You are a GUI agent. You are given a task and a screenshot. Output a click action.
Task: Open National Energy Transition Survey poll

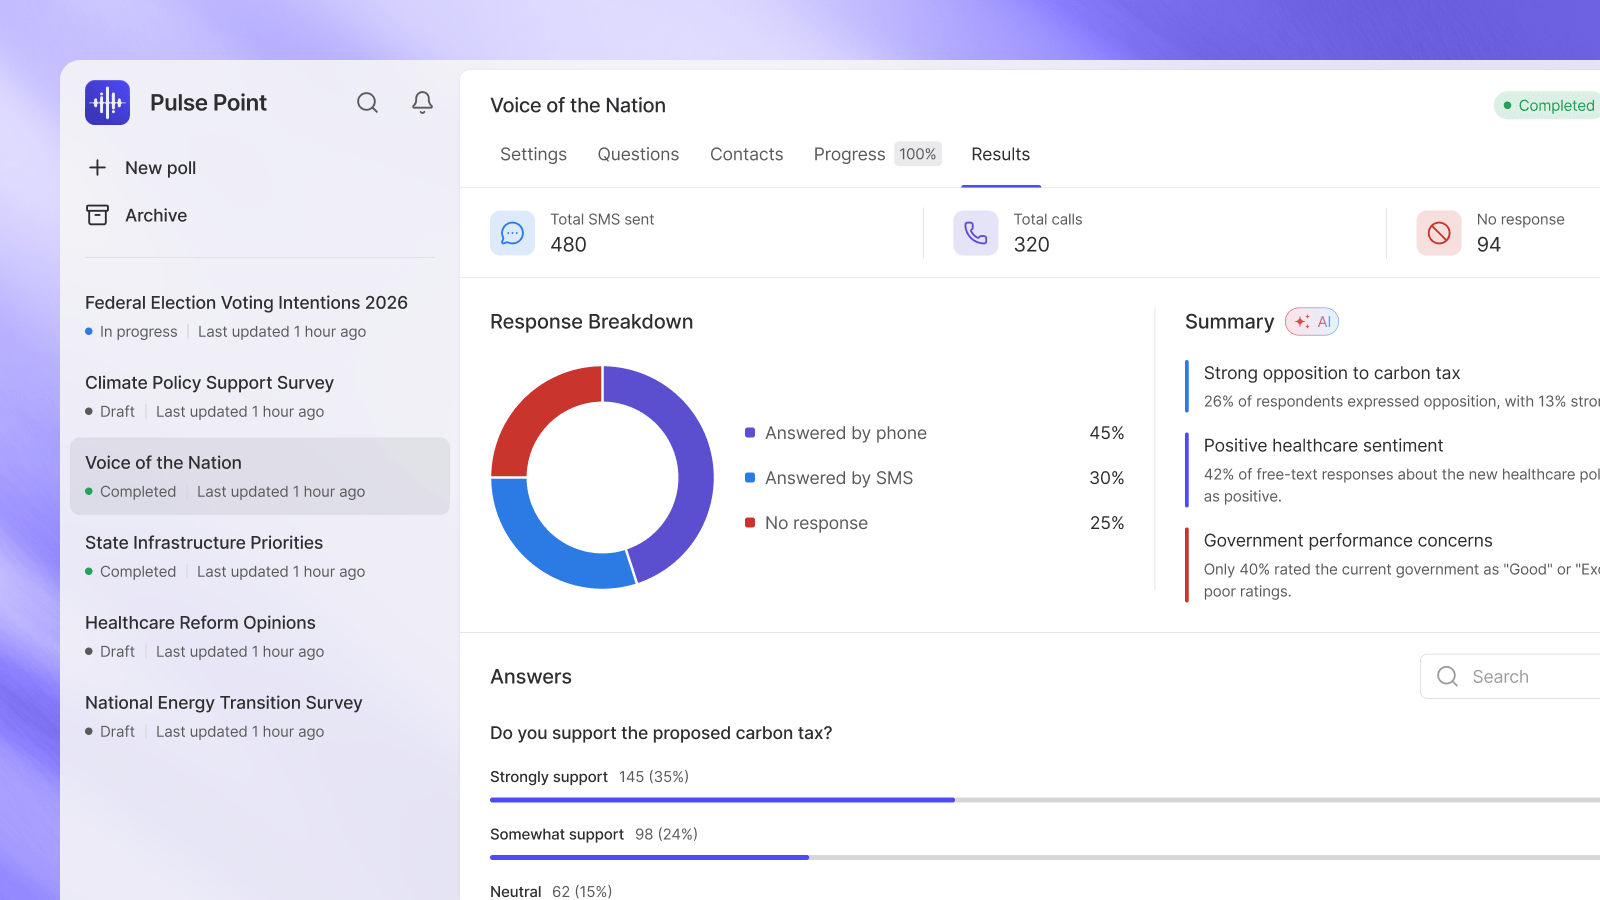tap(260, 716)
